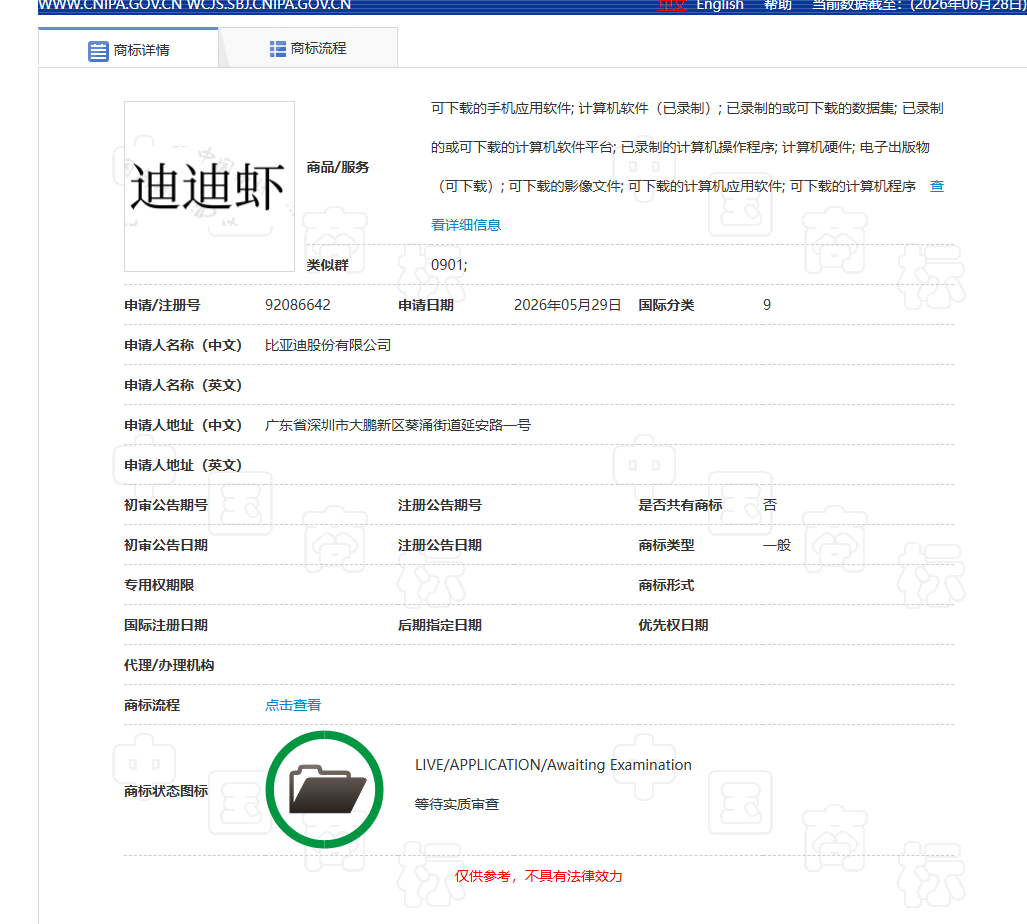
Task: Click the 申请人名称（中文） label
Action: (x=183, y=345)
